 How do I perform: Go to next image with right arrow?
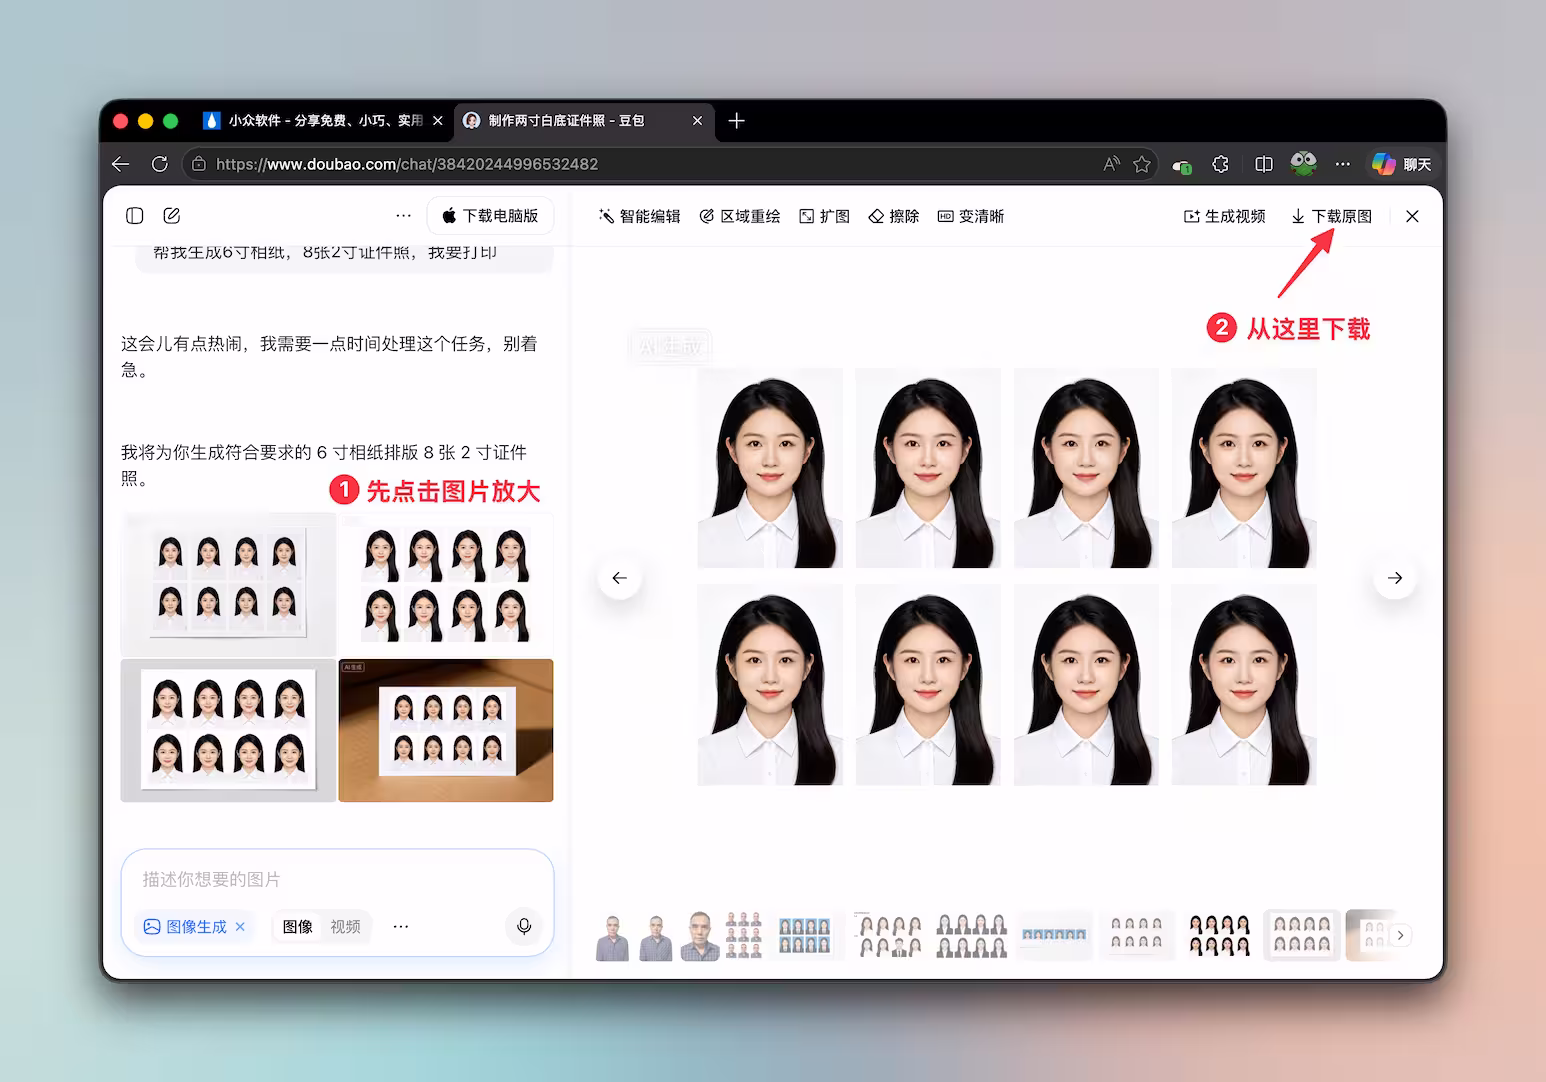[x=1394, y=578]
